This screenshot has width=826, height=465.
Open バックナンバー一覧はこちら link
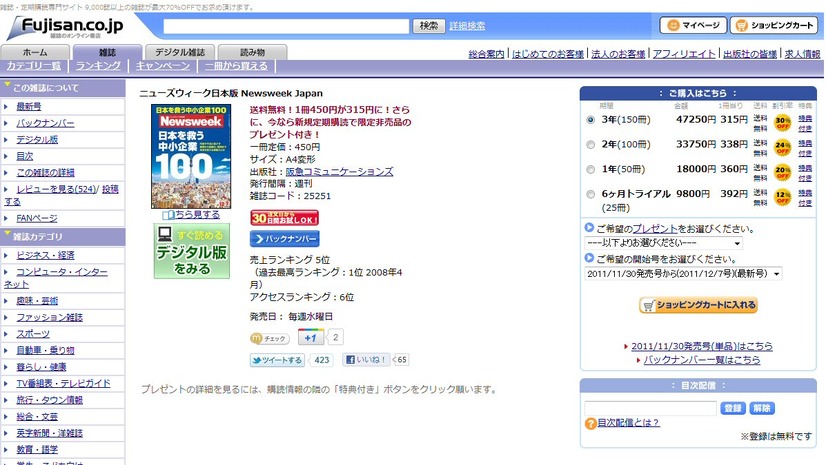pos(702,360)
